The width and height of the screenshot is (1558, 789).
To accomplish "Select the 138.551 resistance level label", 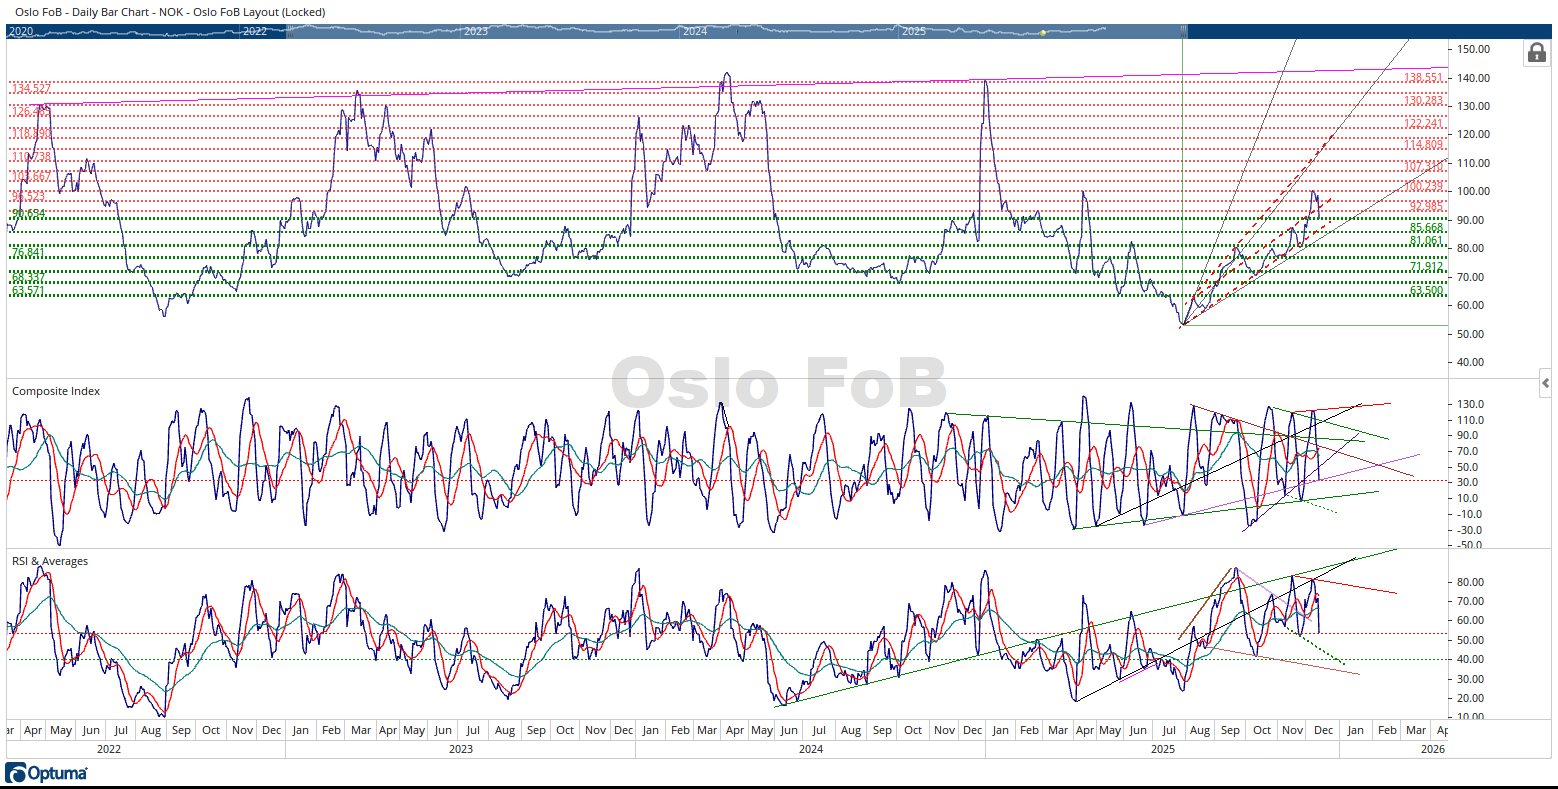I will [x=1423, y=78].
